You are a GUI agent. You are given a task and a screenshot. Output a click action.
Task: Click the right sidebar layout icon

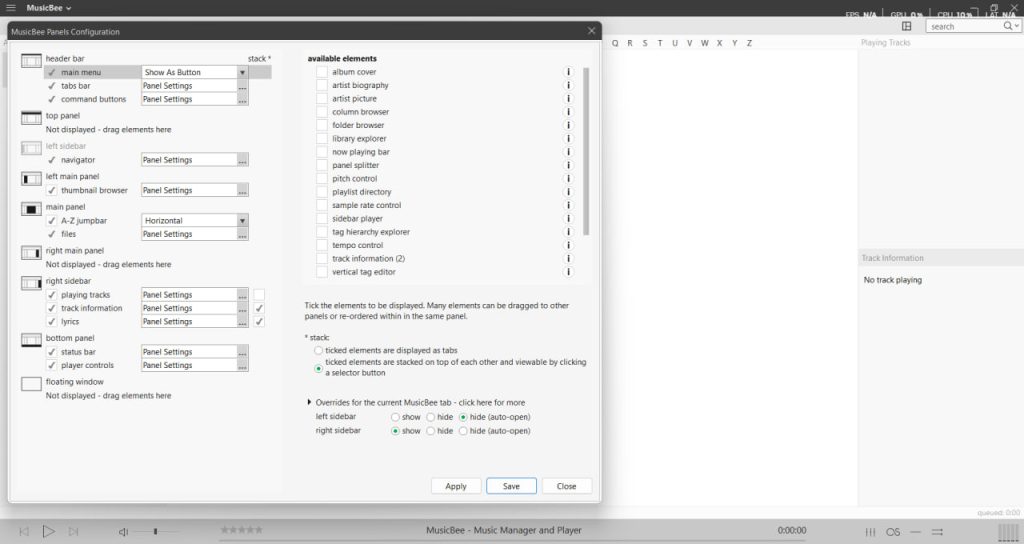[31, 283]
